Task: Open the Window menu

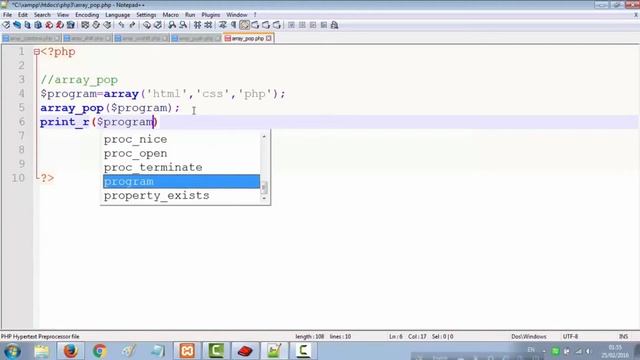Action: pos(237,15)
